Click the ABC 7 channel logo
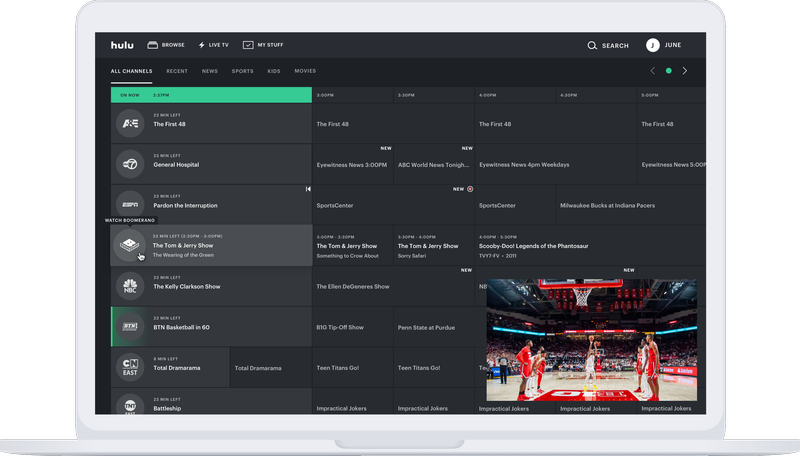The height and width of the screenshot is (456, 800). (x=130, y=164)
